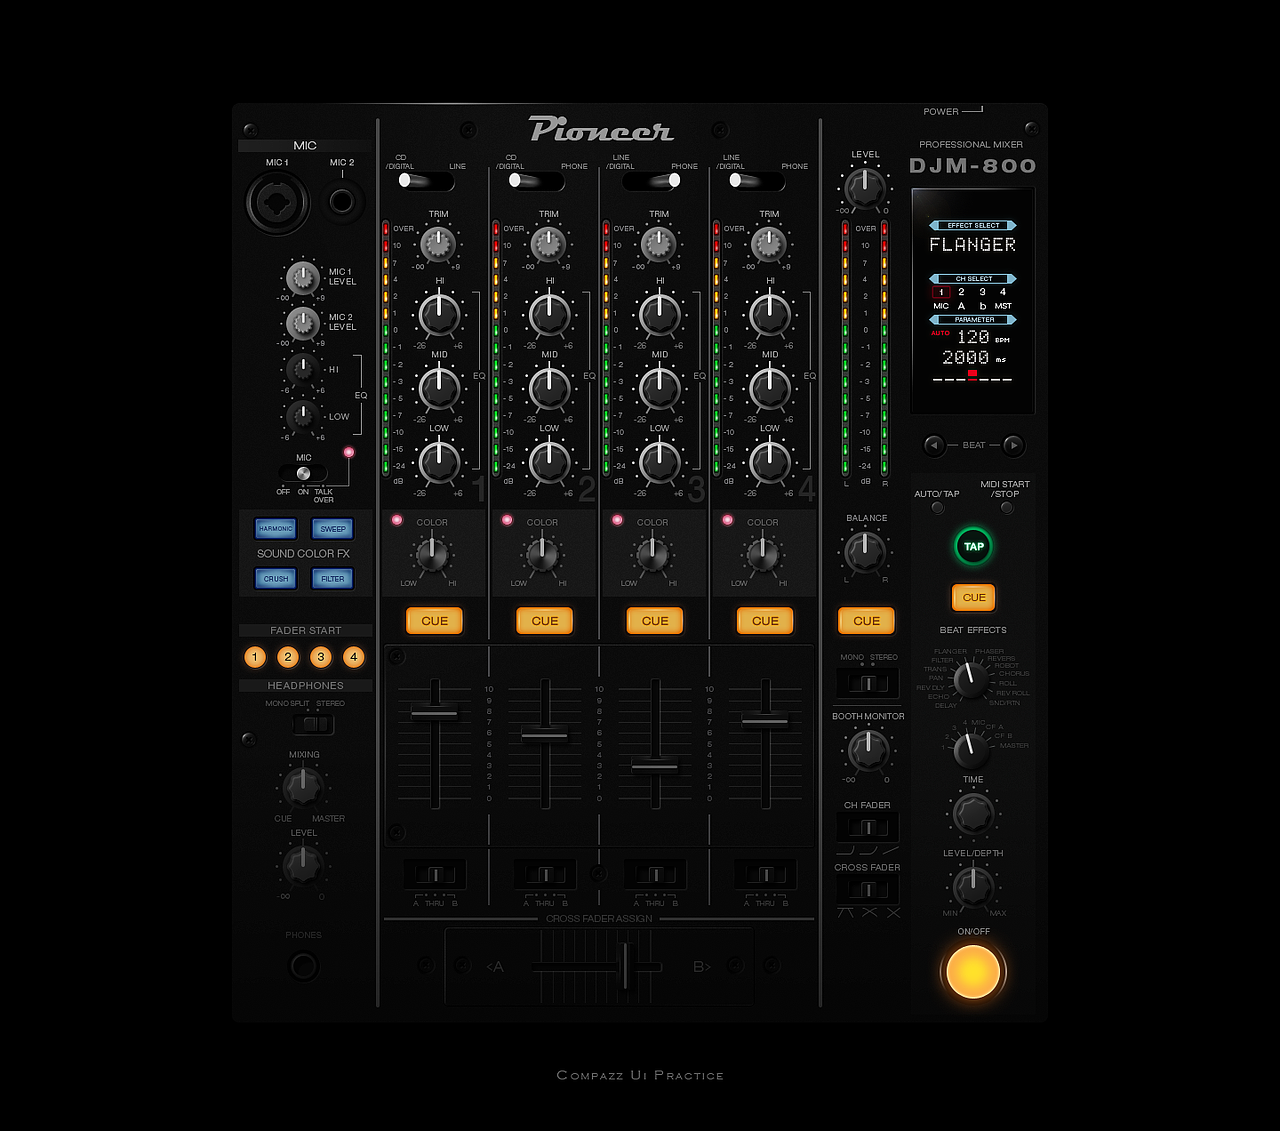
Task: Toggle the CROSS FADER curve switch
Action: click(867, 888)
